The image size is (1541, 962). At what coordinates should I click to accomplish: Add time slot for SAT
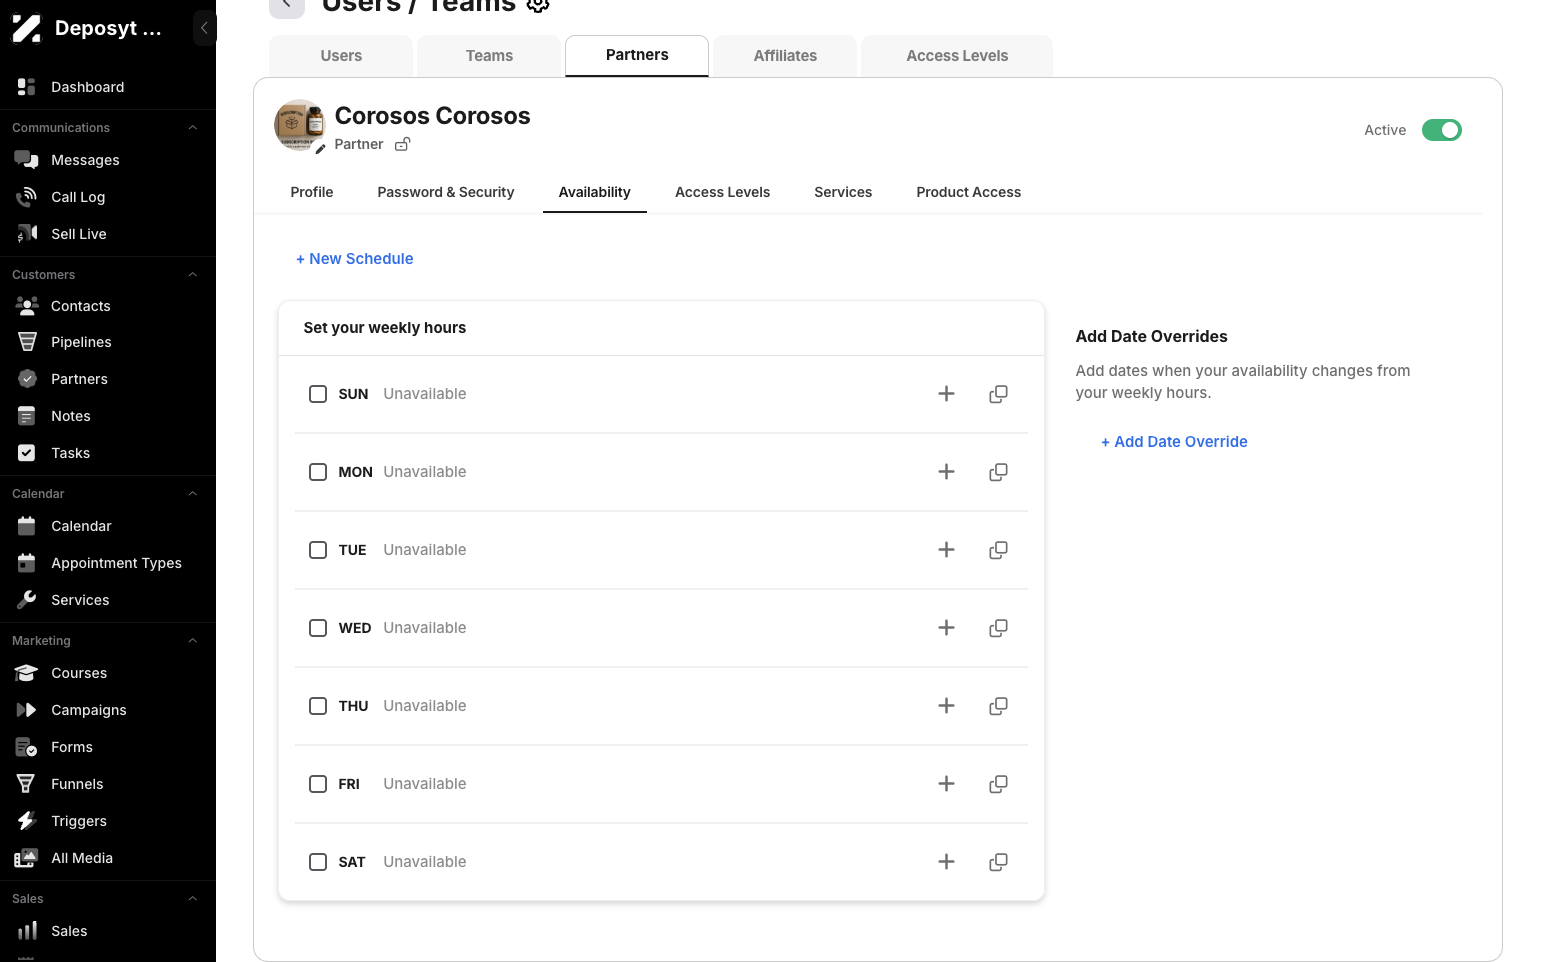946,862
